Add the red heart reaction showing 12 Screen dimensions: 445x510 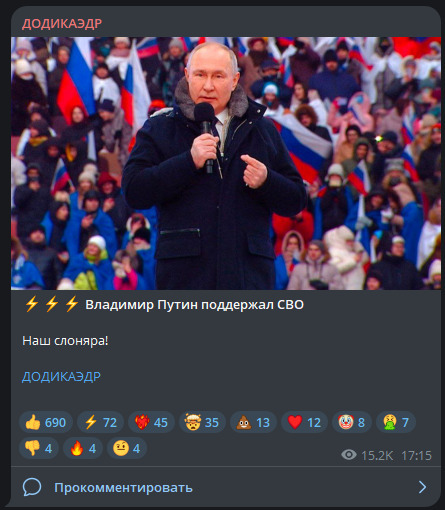tap(304, 422)
